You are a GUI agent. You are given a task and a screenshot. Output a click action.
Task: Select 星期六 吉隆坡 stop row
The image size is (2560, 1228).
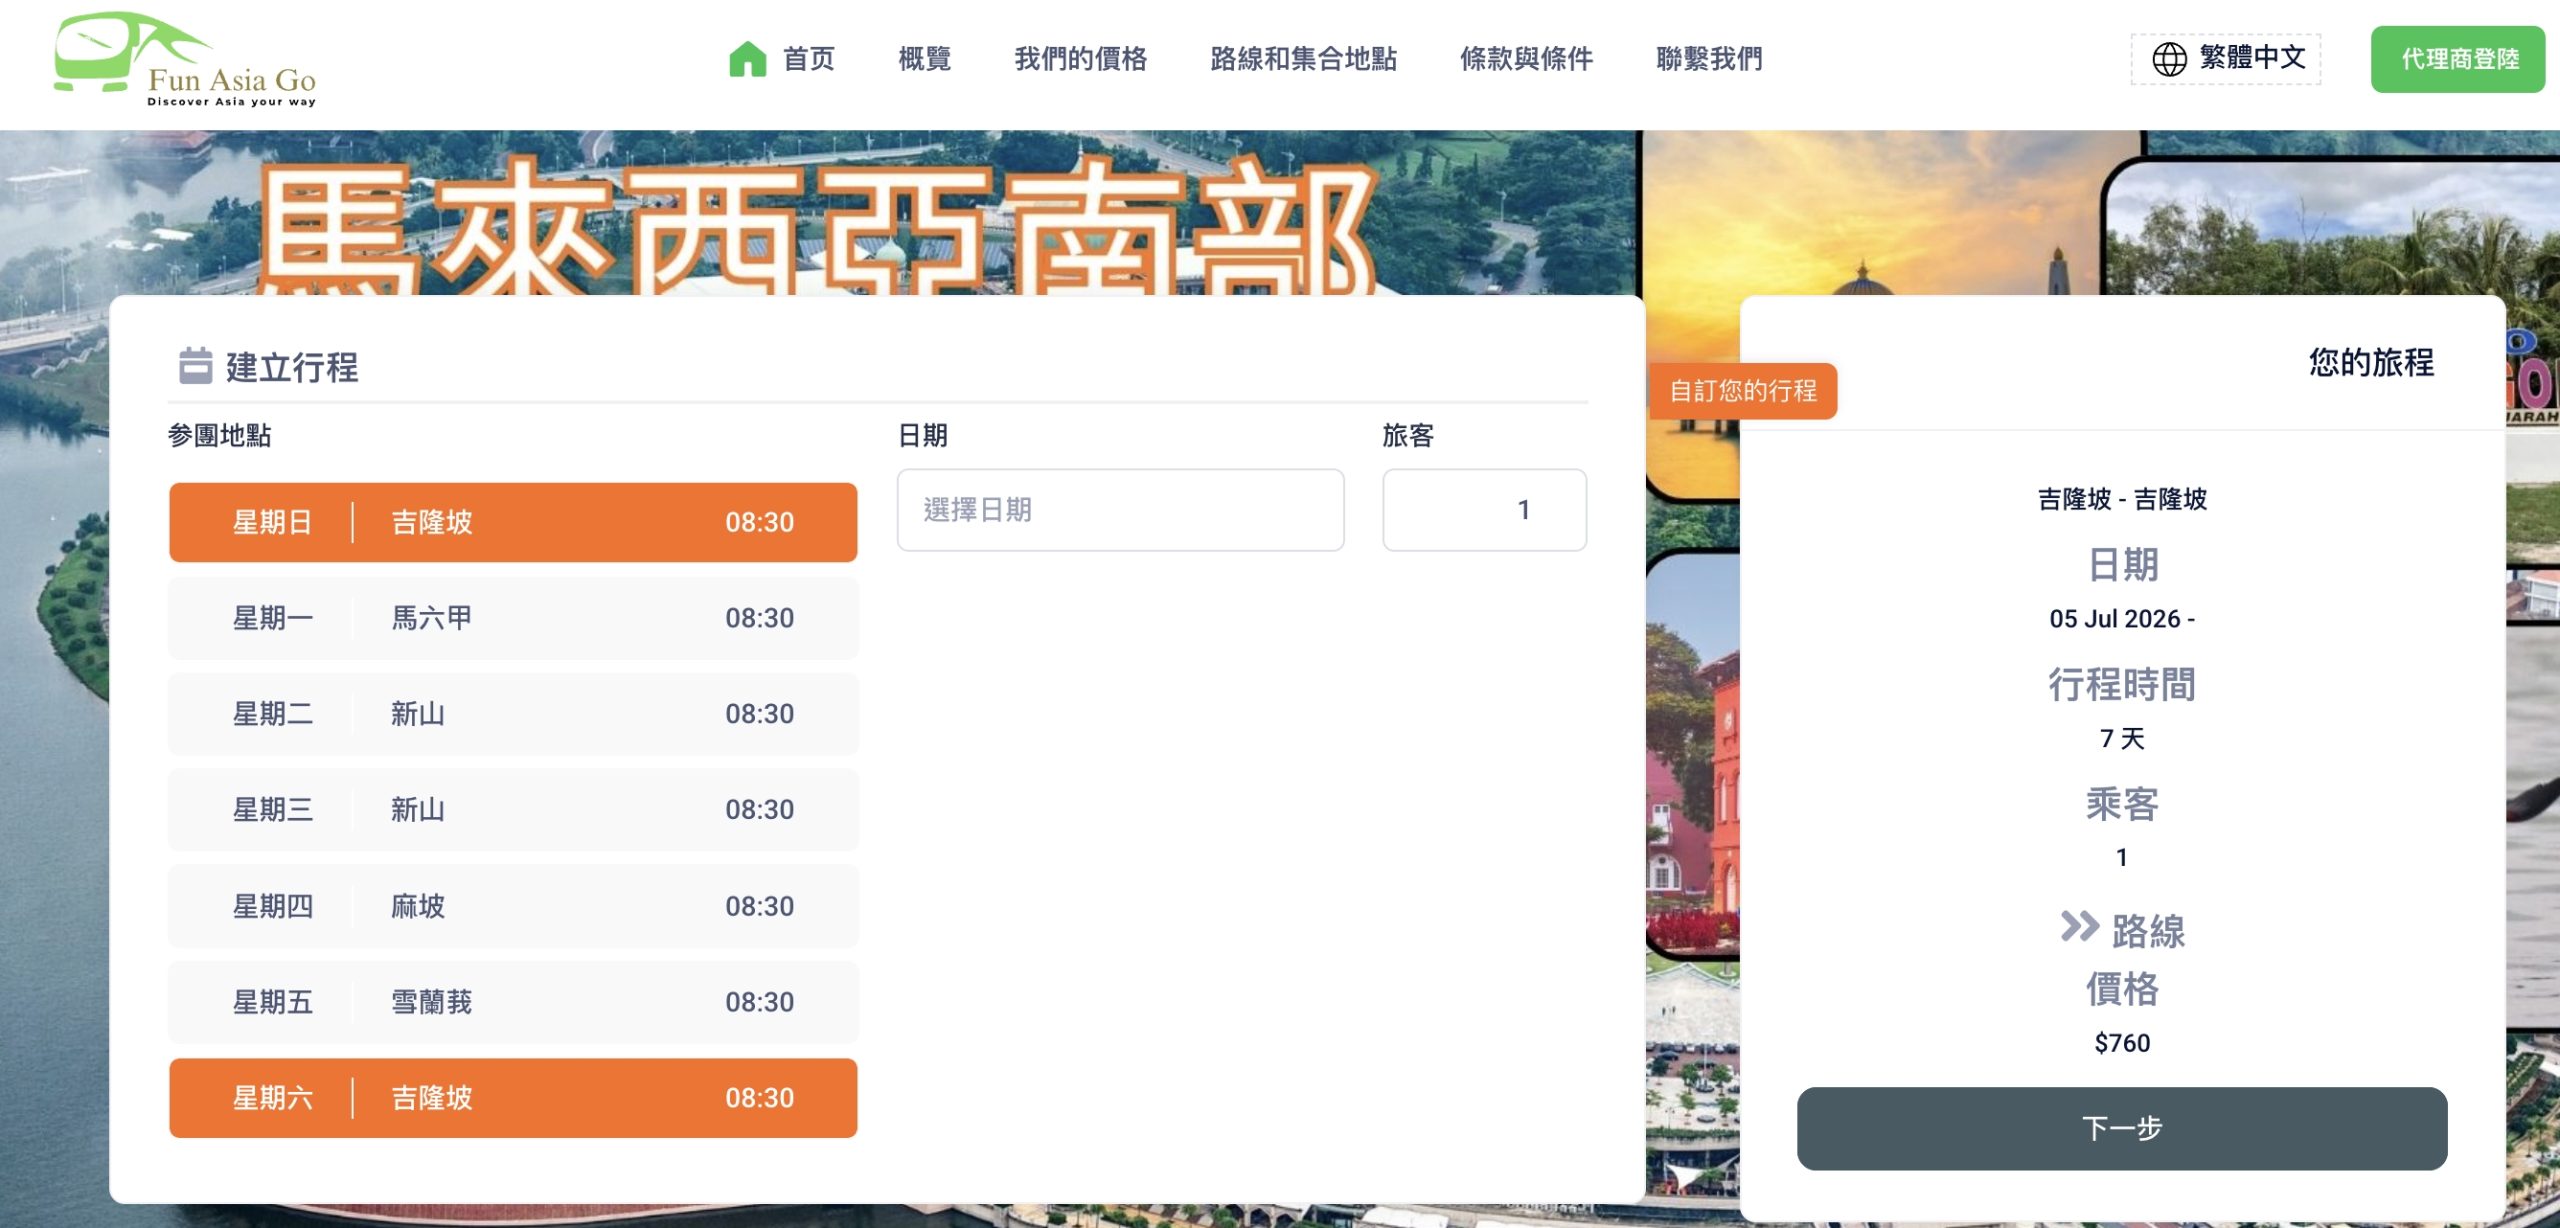[513, 1098]
